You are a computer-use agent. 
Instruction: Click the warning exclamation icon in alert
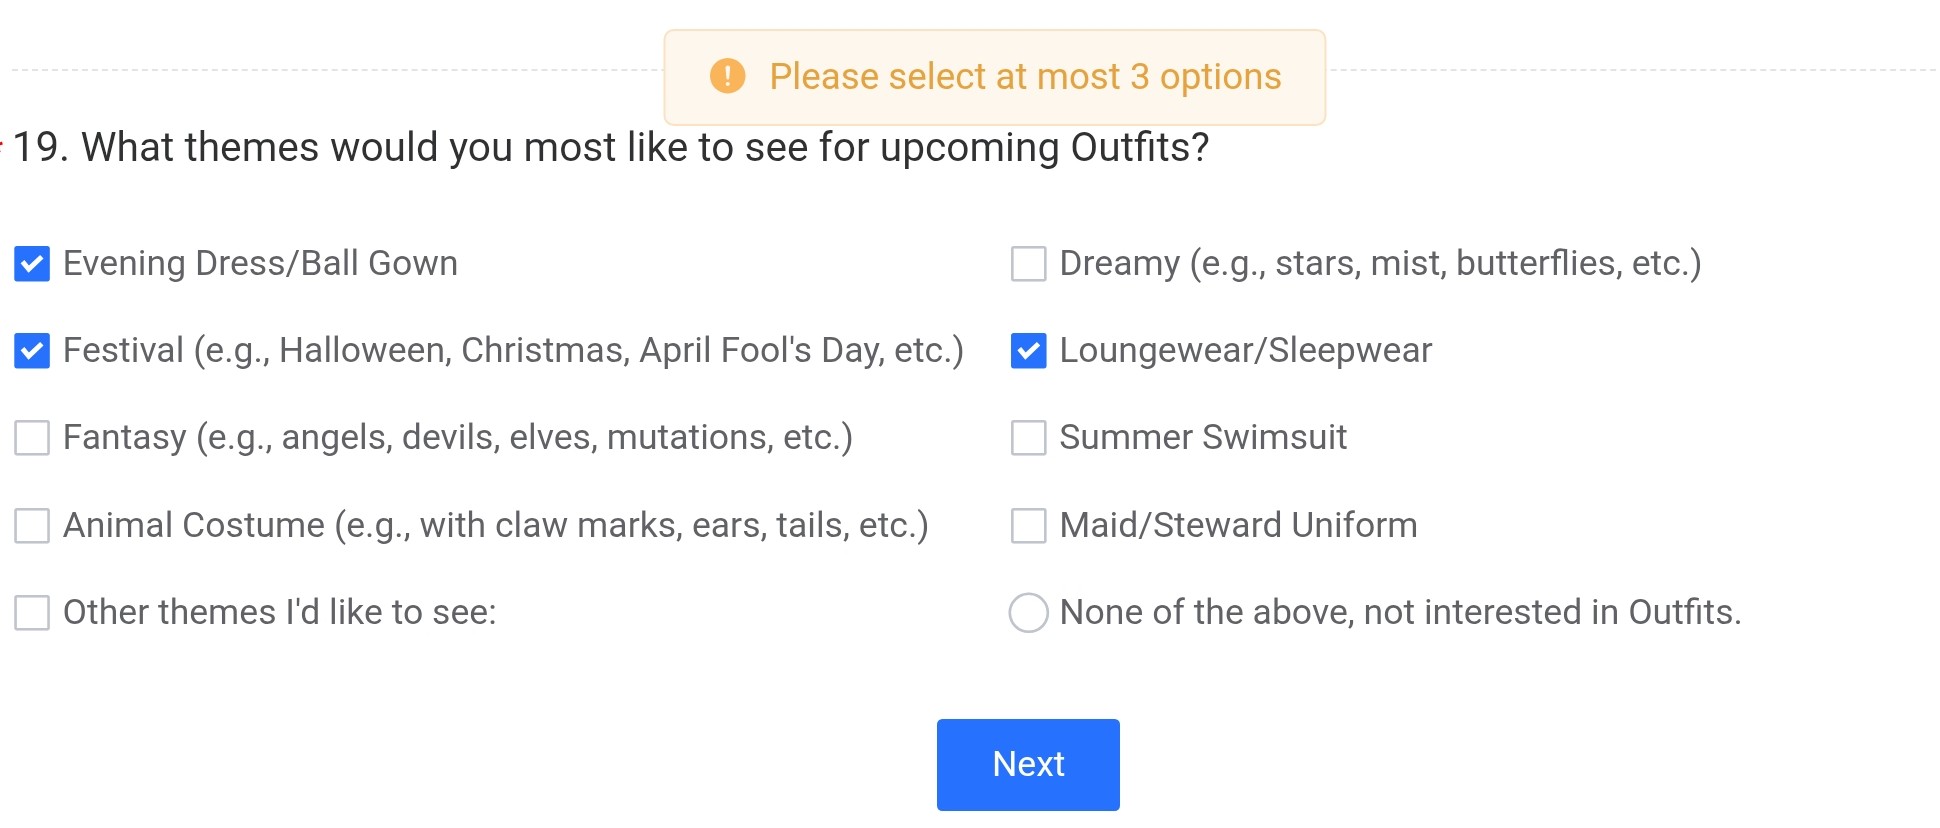[x=727, y=76]
